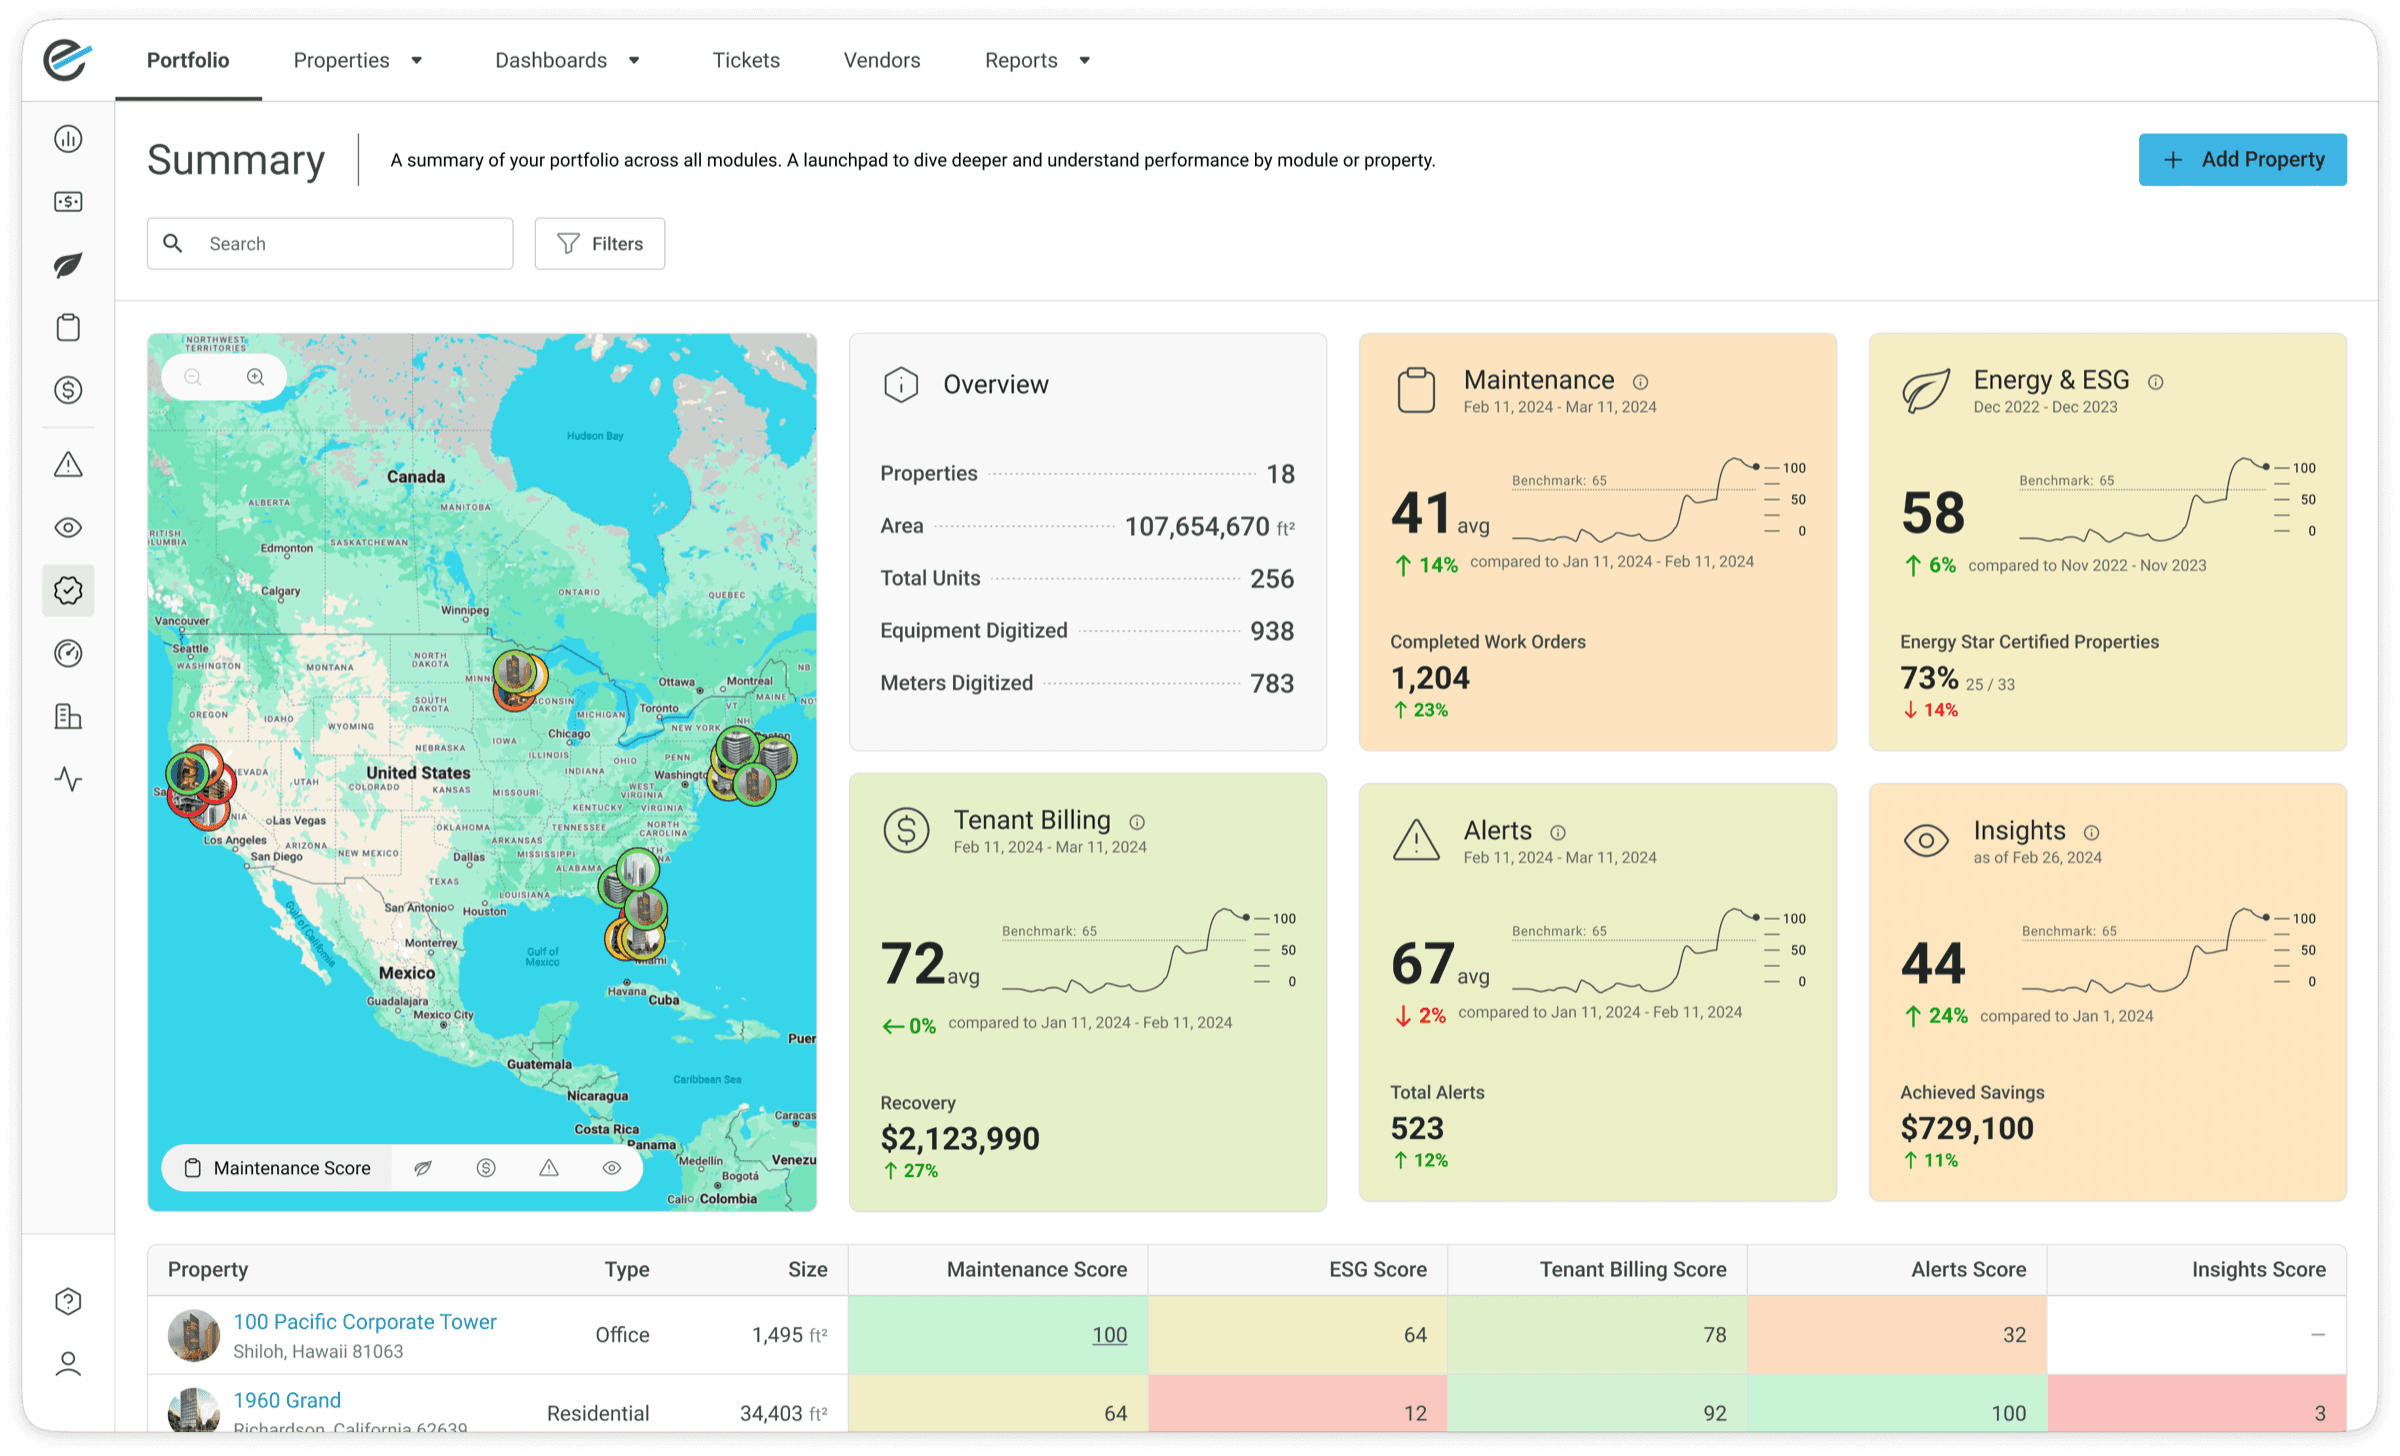Image resolution: width=2400 pixels, height=1456 pixels.
Task: Open the Vendors tab
Action: coord(882,60)
